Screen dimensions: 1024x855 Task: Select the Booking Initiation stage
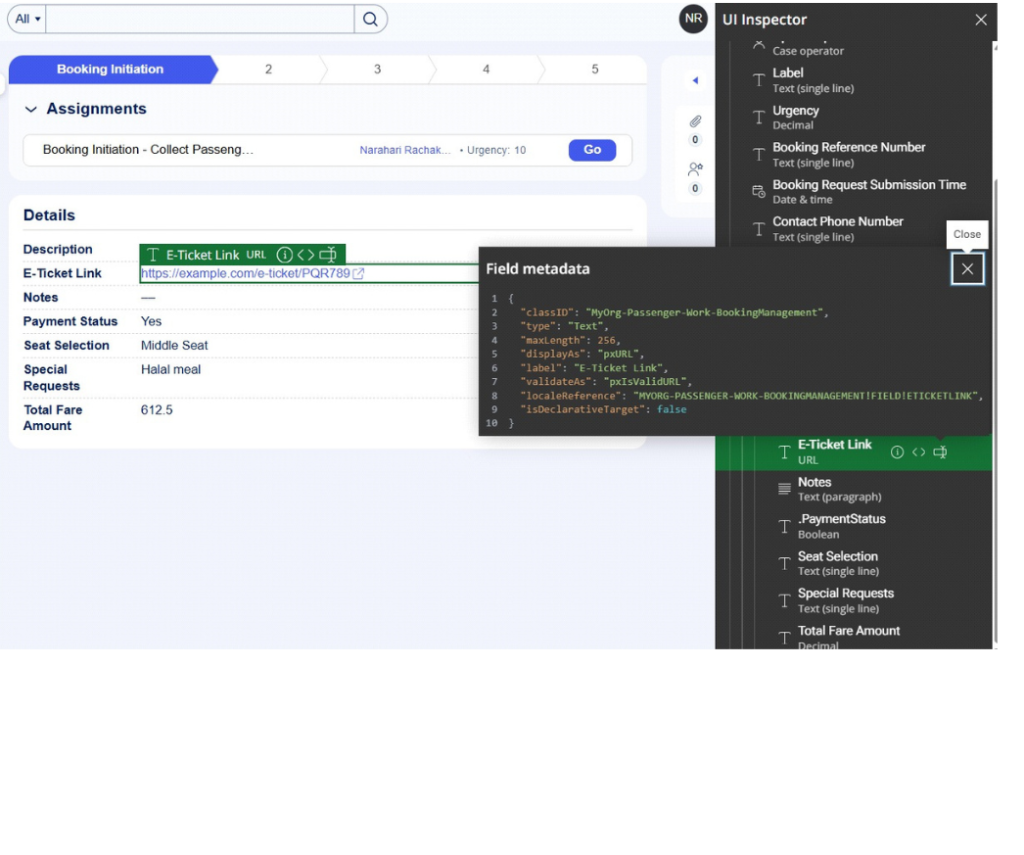click(x=110, y=69)
